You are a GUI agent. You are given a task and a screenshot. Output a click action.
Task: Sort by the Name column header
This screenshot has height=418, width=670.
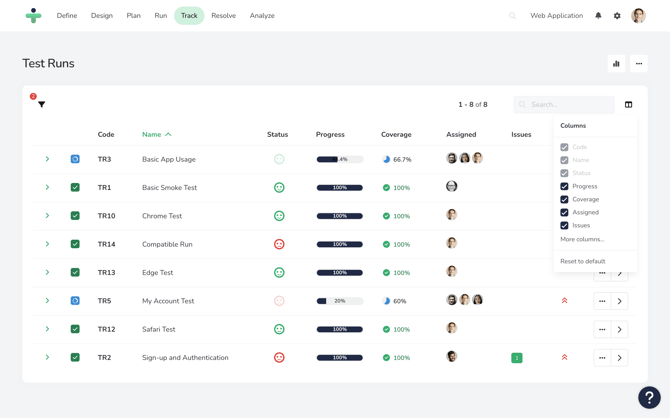coord(156,134)
